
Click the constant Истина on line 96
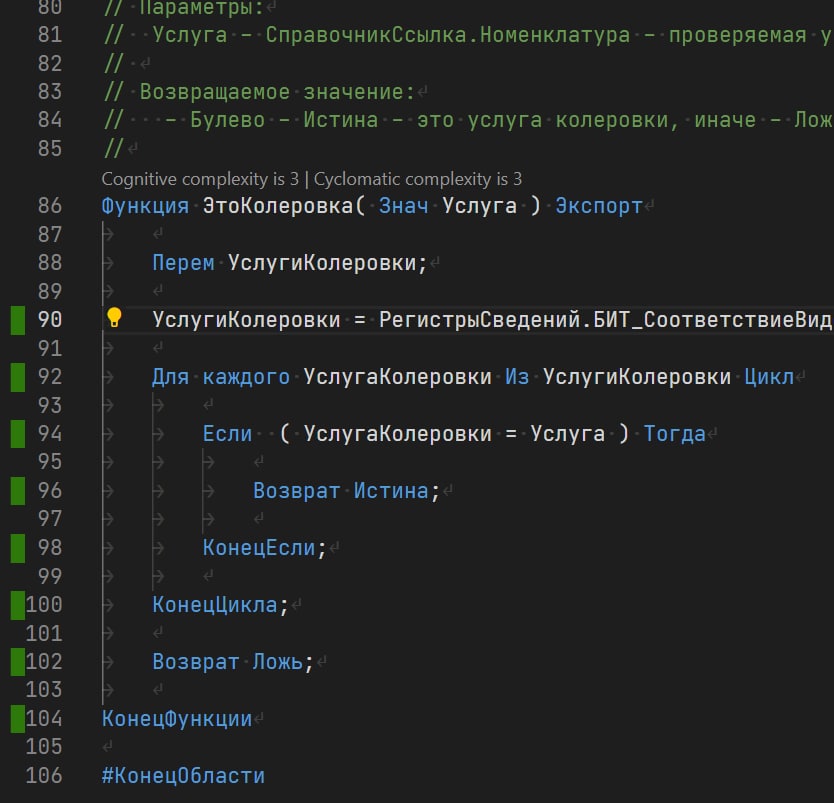coord(391,491)
